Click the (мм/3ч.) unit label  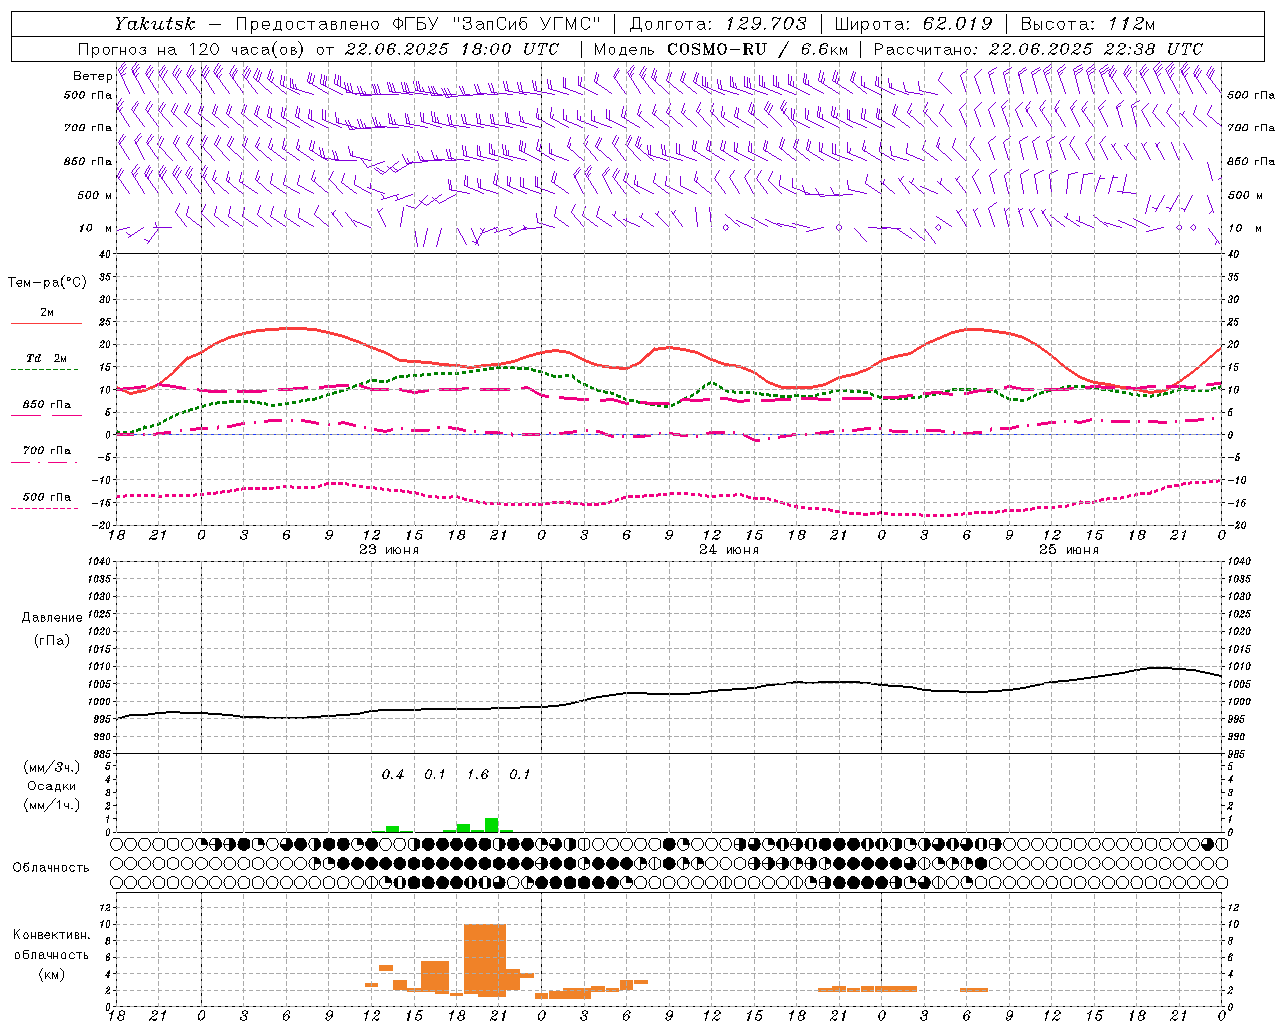(x=51, y=767)
